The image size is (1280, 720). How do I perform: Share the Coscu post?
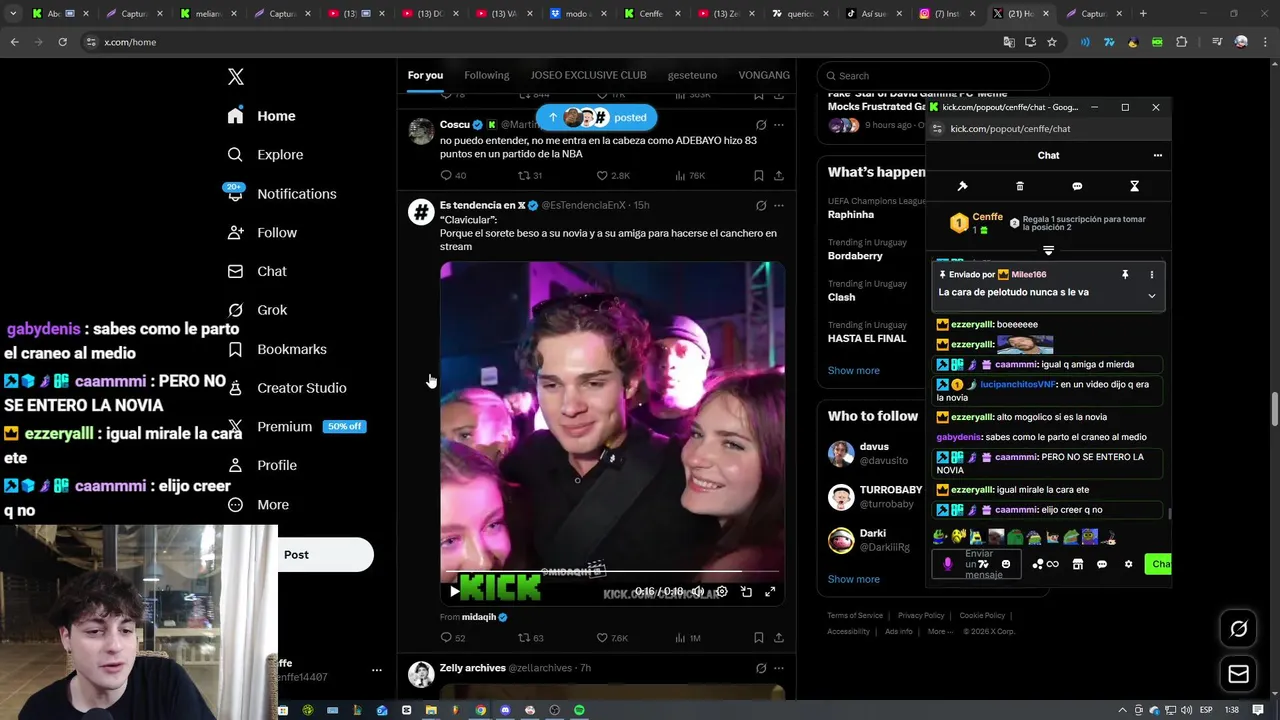(778, 175)
